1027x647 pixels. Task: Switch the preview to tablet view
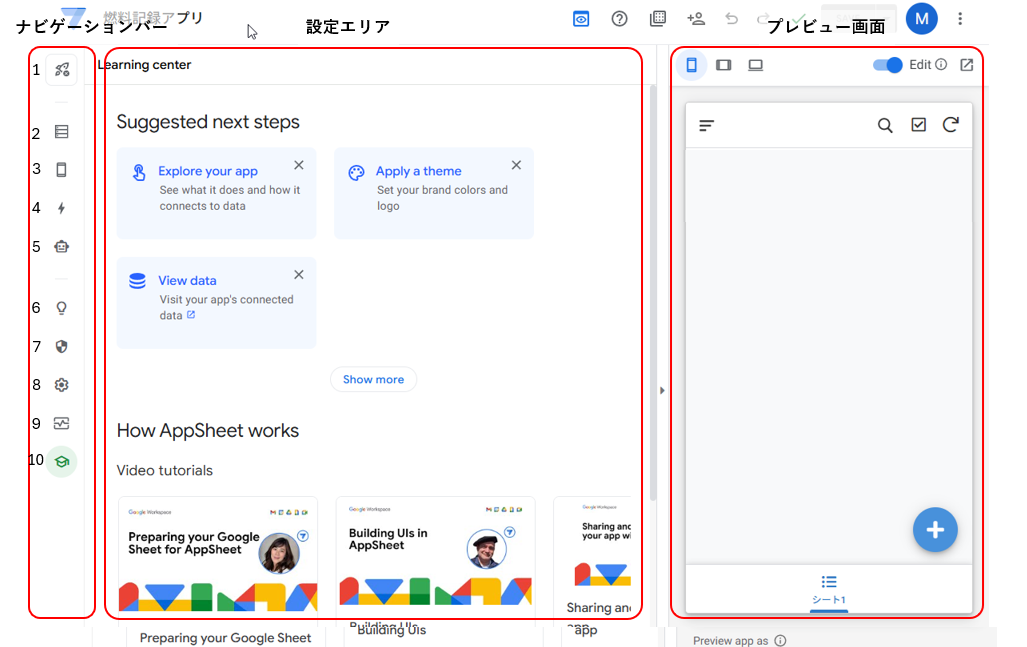point(723,64)
